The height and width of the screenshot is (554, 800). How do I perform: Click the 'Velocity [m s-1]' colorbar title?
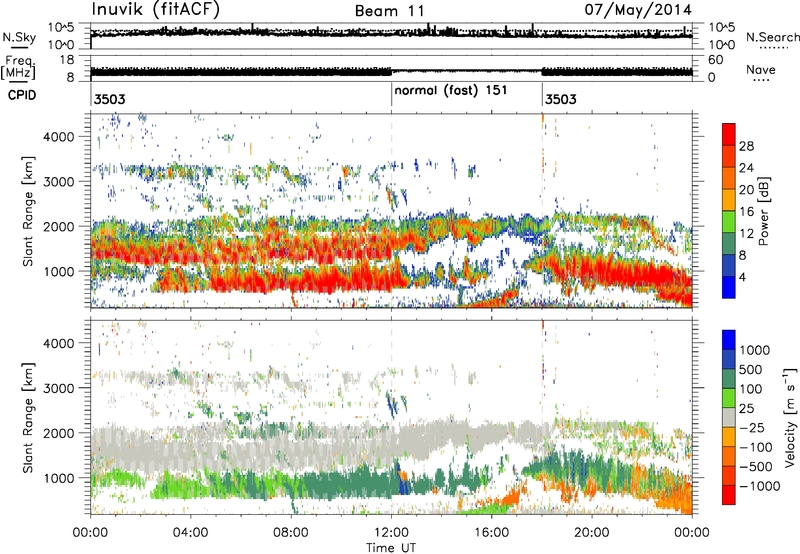790,416
